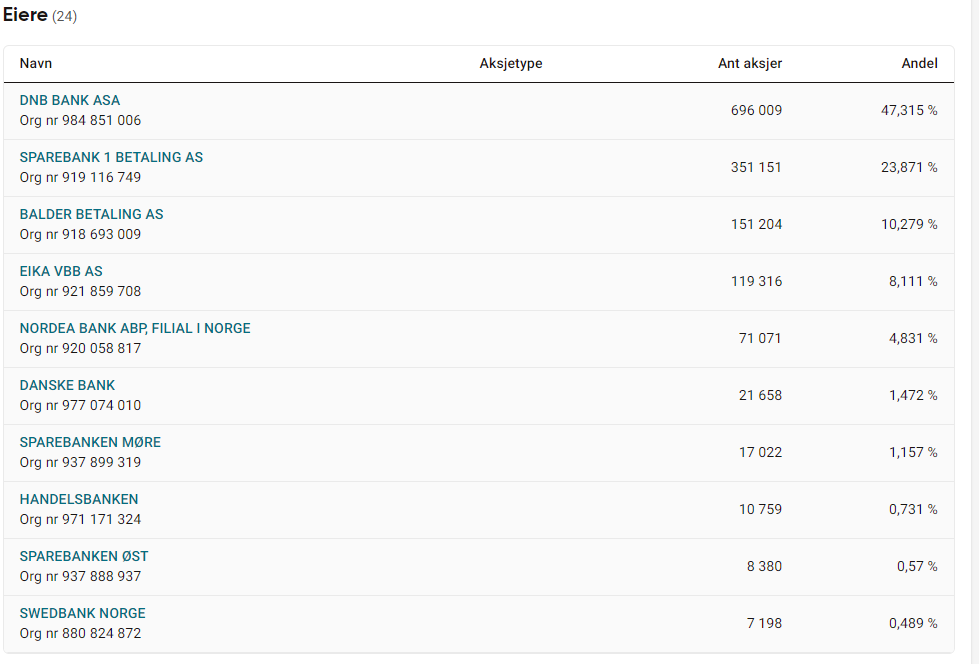Image resolution: width=979 pixels, height=664 pixels.
Task: Click the 23,871 % share value
Action: pos(909,167)
